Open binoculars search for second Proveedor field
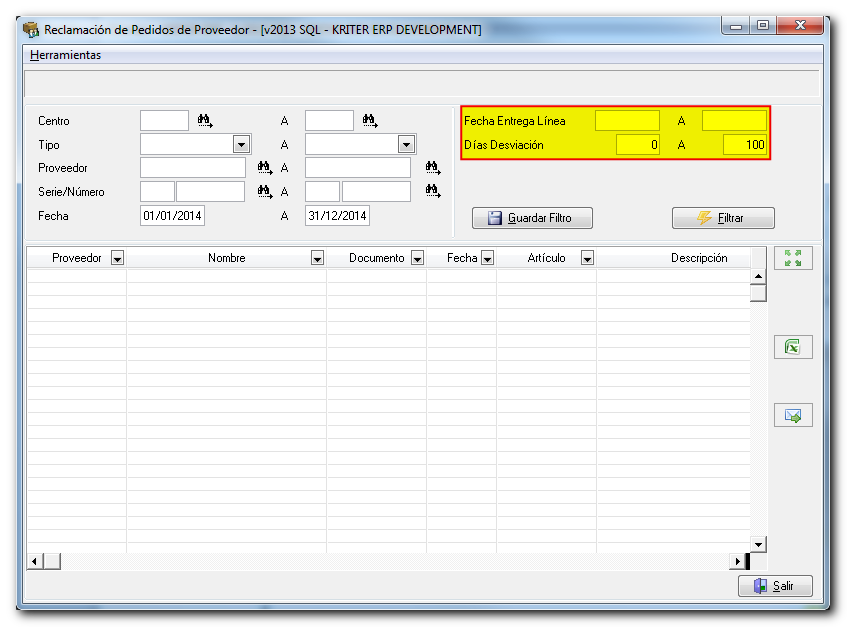This screenshot has height=627, width=847. pyautogui.click(x=433, y=167)
